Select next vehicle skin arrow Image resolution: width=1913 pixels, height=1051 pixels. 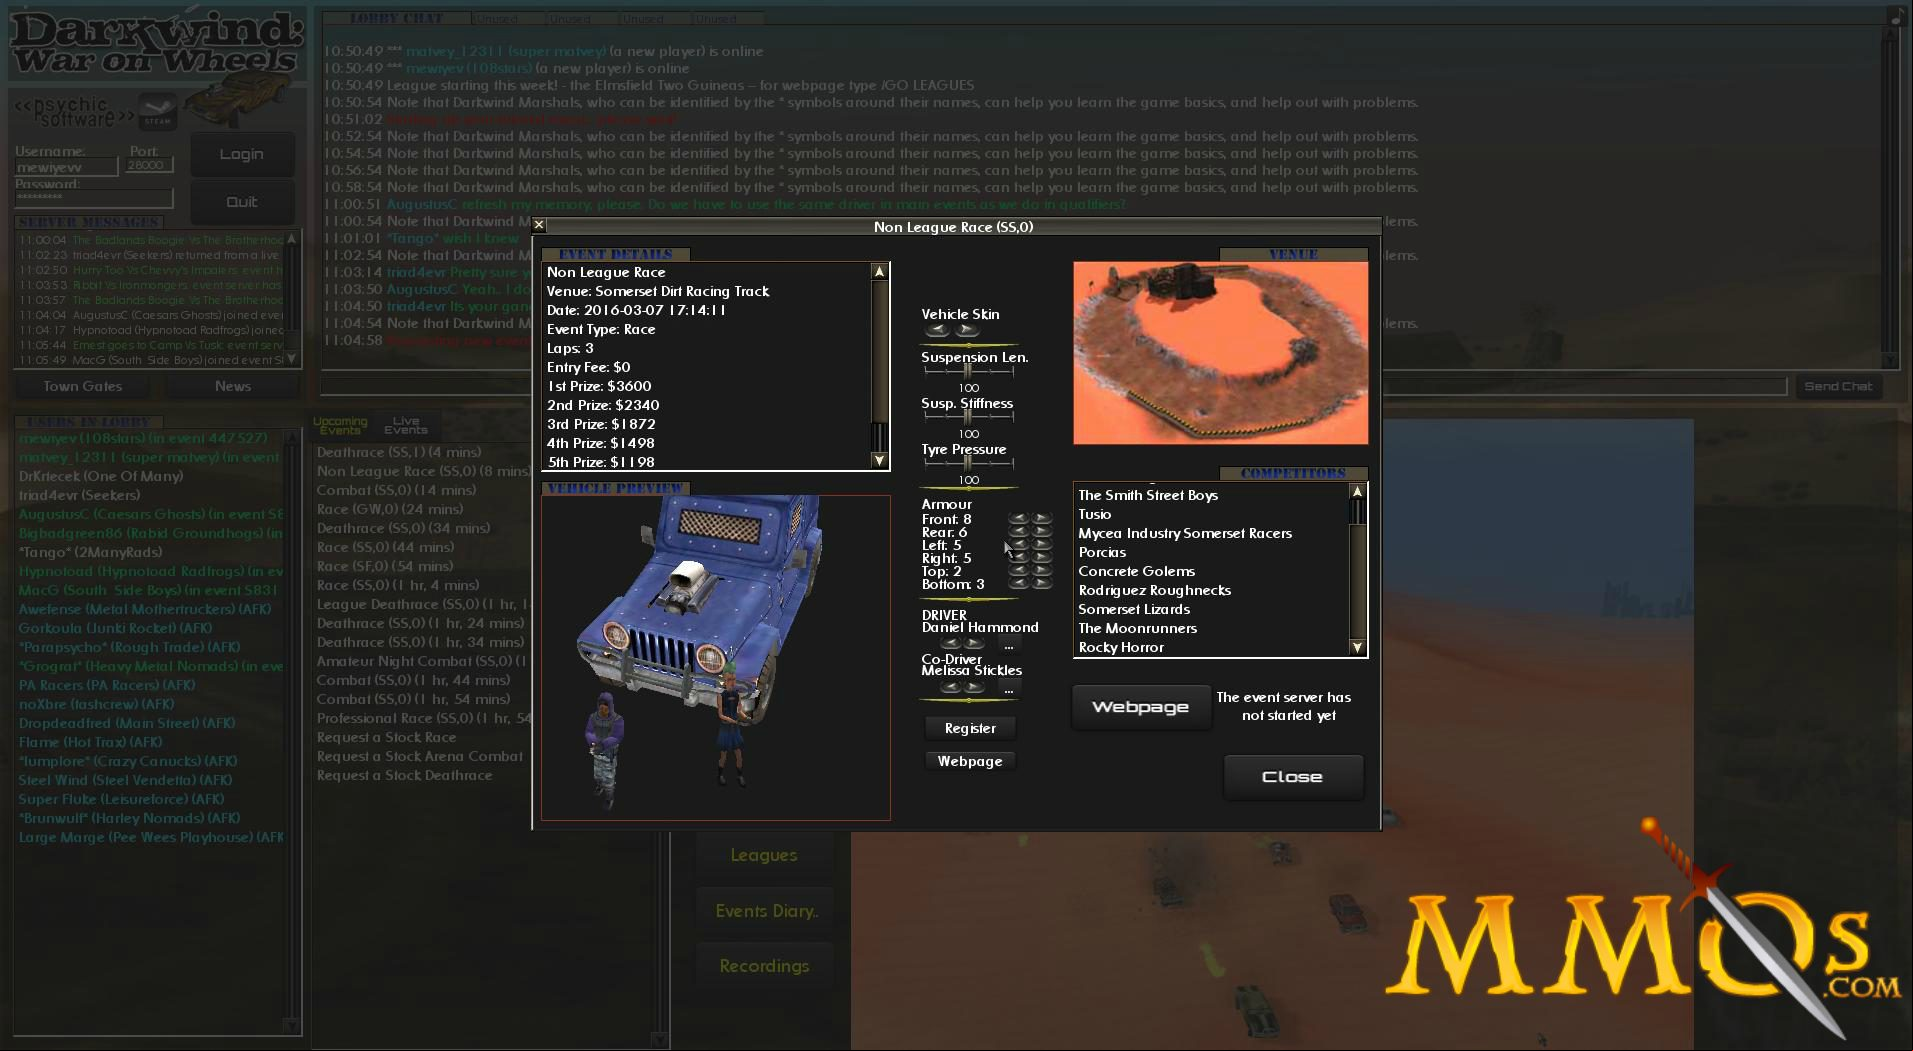click(966, 330)
